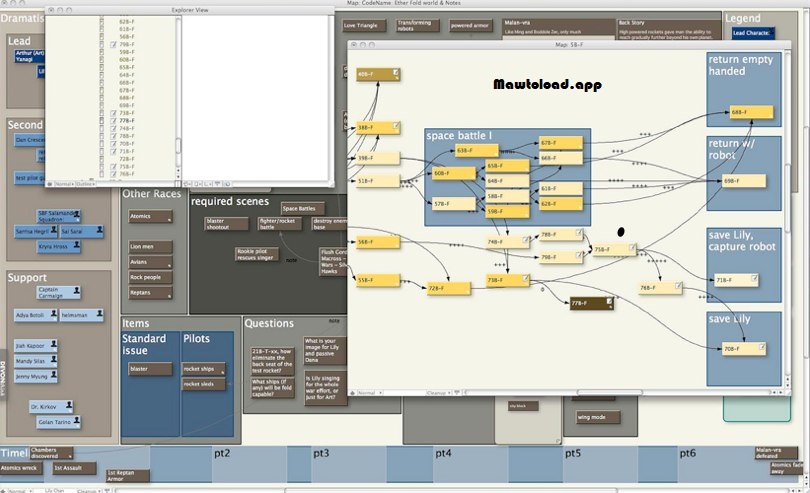This screenshot has width=810, height=493.
Task: Open the Cleanup dropdown in Map 5B-F window
Action: tap(438, 393)
